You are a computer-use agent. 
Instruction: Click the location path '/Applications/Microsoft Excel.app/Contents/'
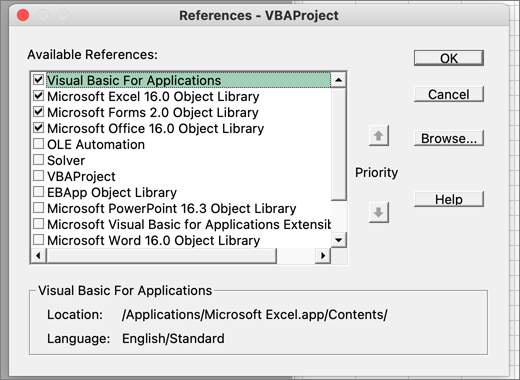[x=255, y=314]
